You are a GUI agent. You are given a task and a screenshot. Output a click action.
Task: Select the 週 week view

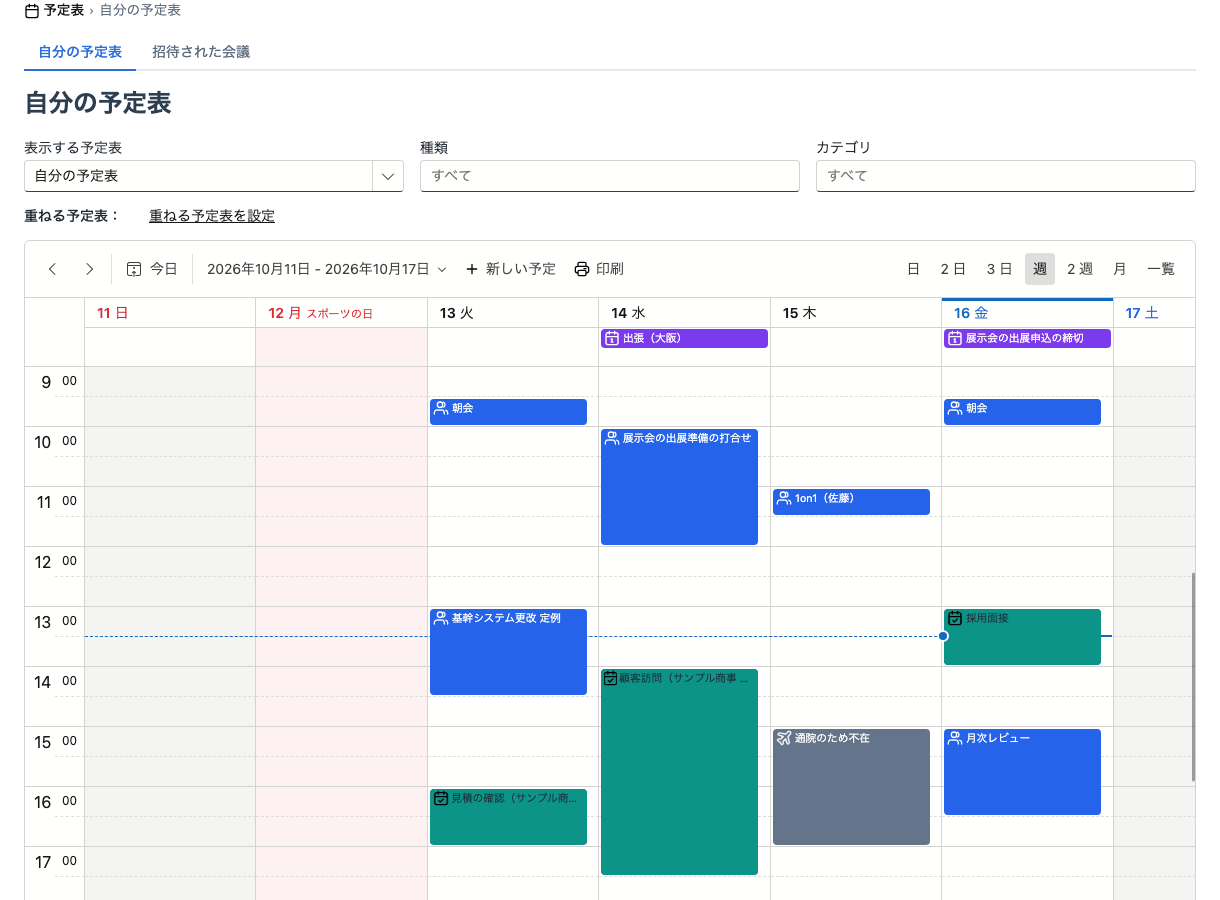pos(1040,269)
